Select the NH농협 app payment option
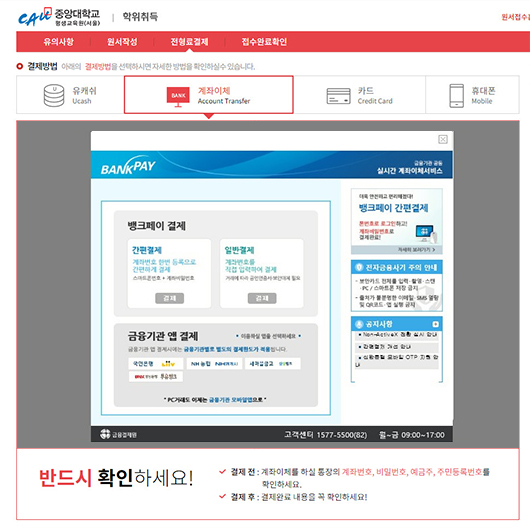 tap(214, 364)
